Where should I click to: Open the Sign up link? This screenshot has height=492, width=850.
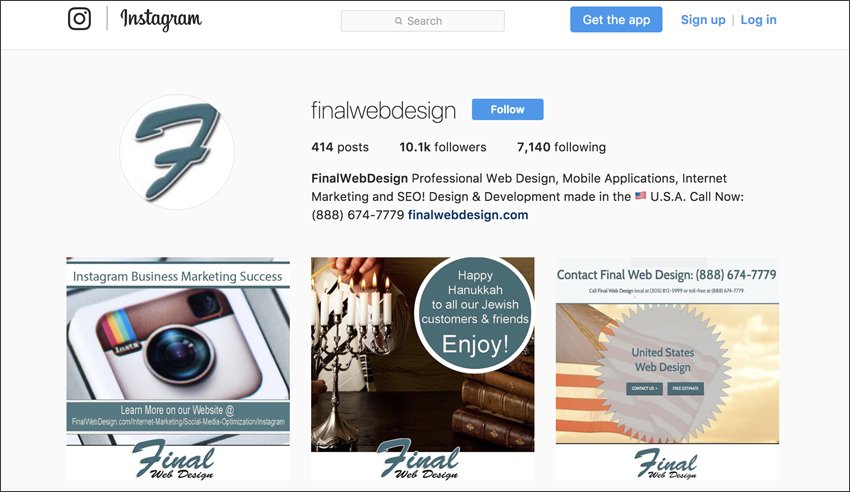tap(703, 20)
